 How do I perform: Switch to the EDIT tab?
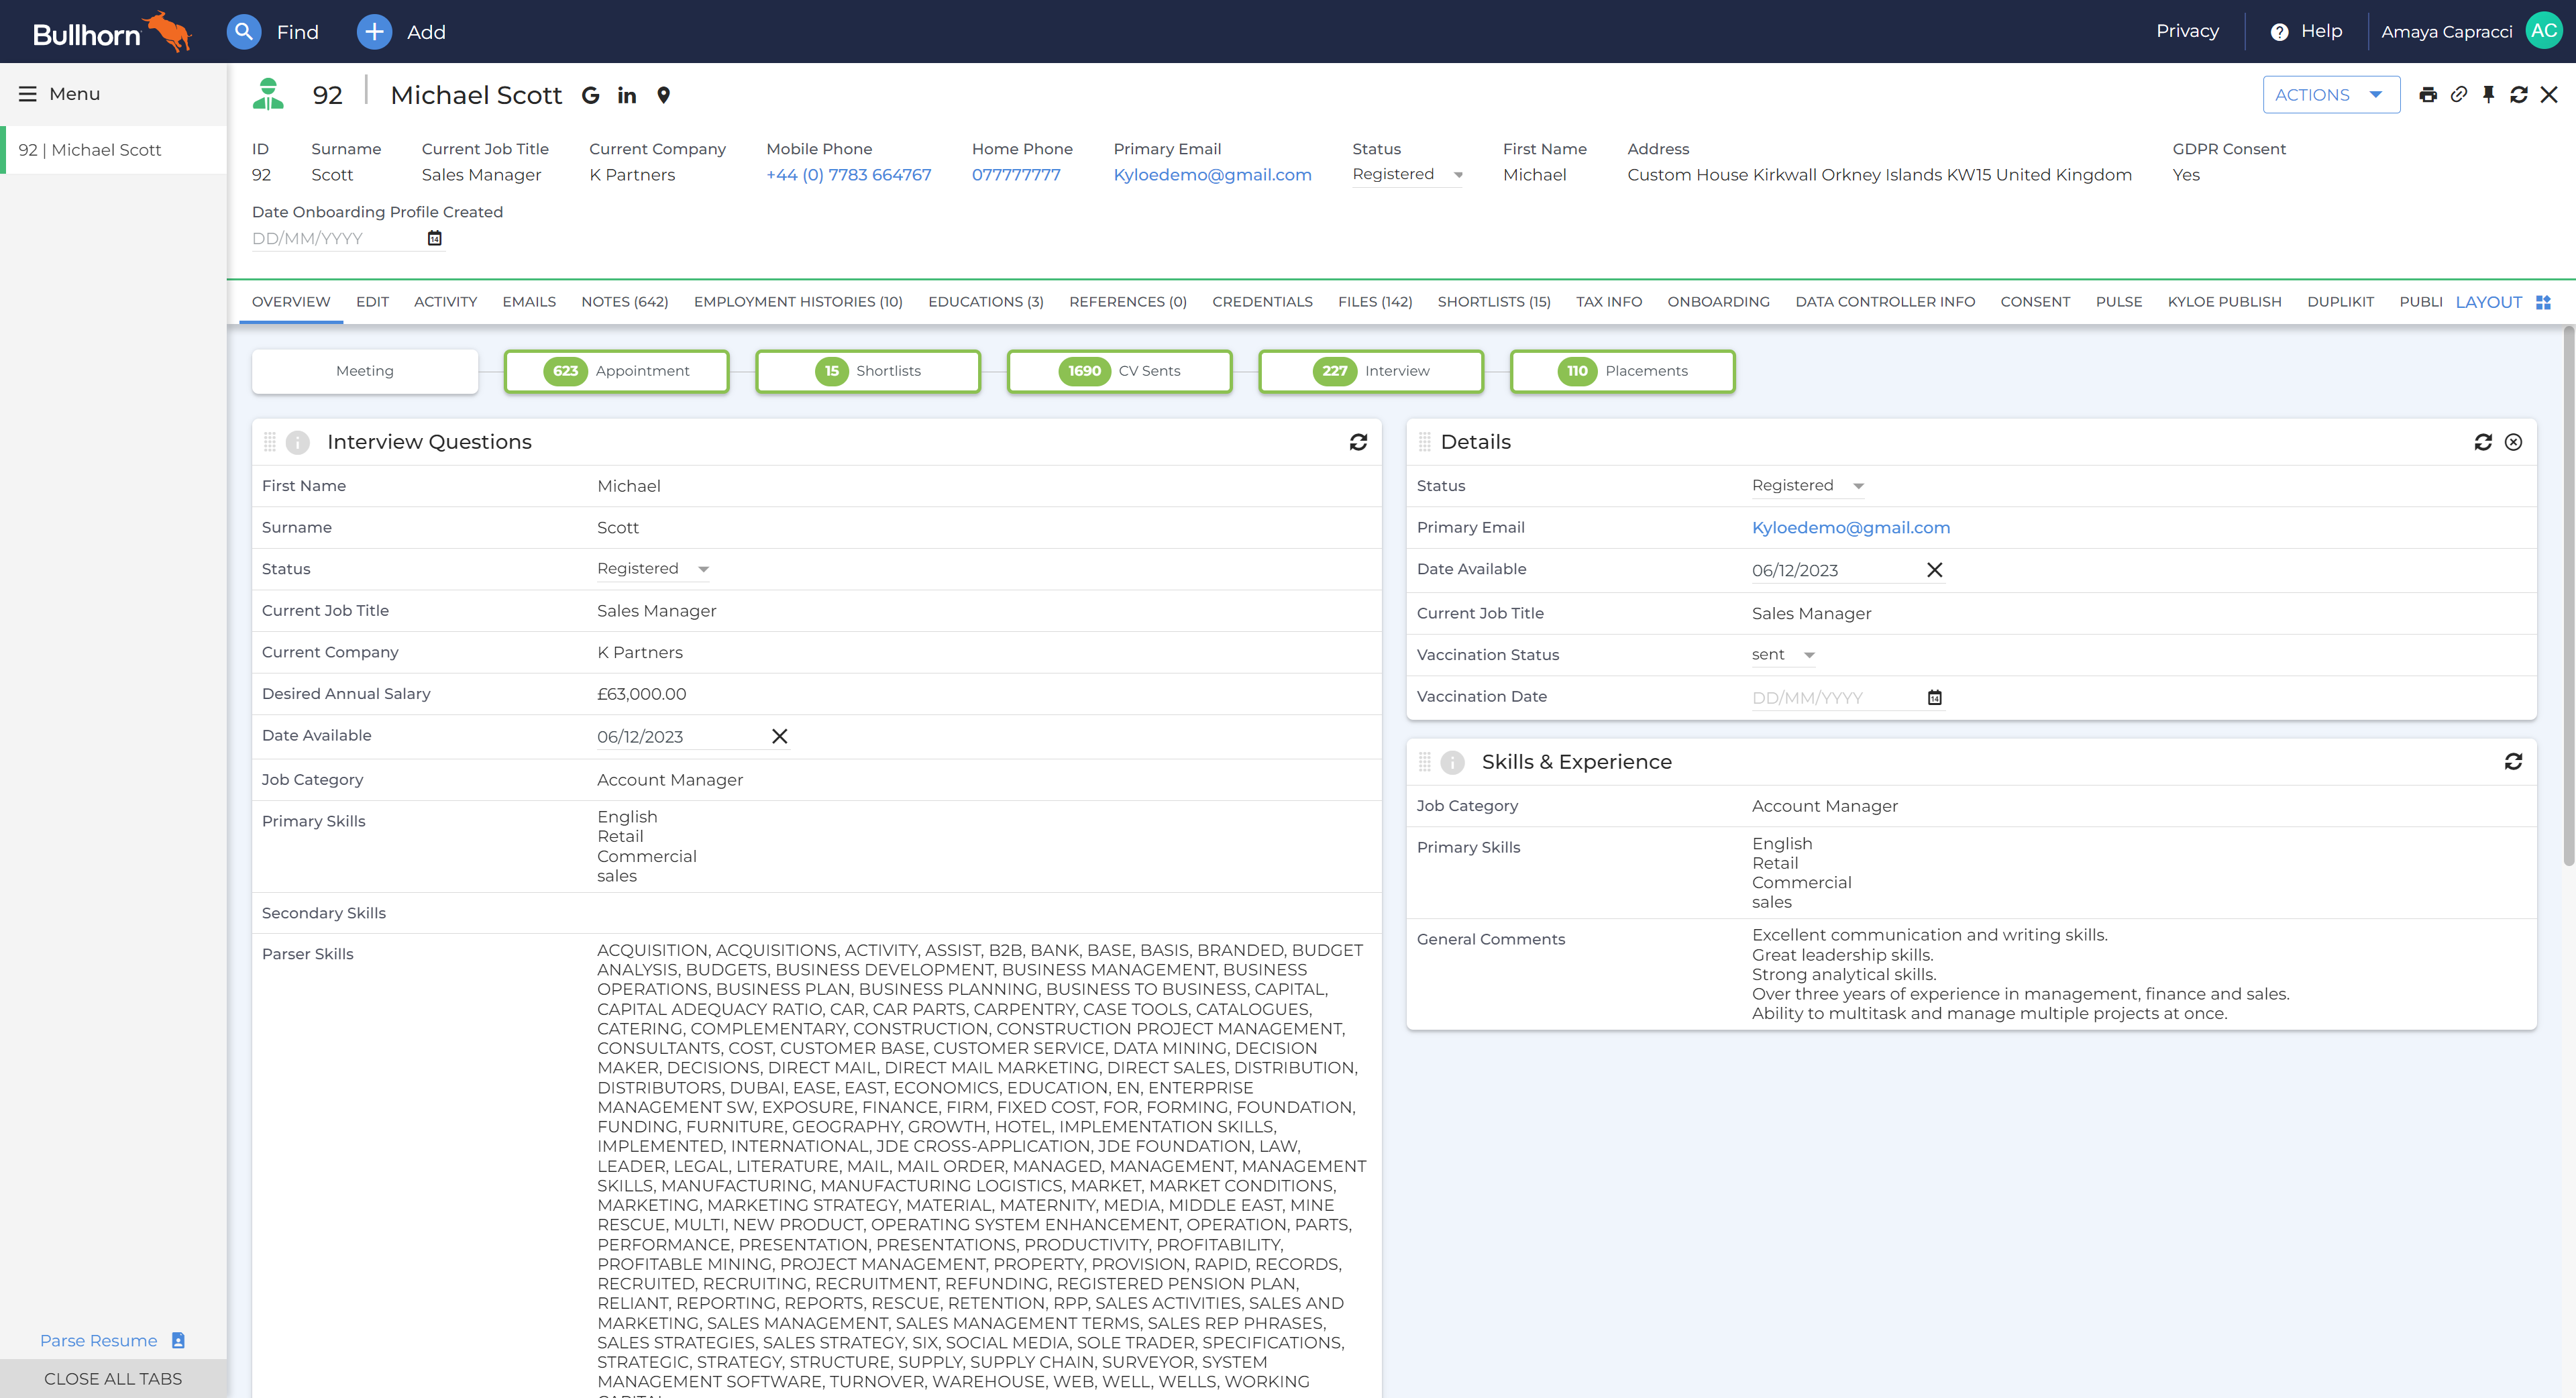(372, 302)
